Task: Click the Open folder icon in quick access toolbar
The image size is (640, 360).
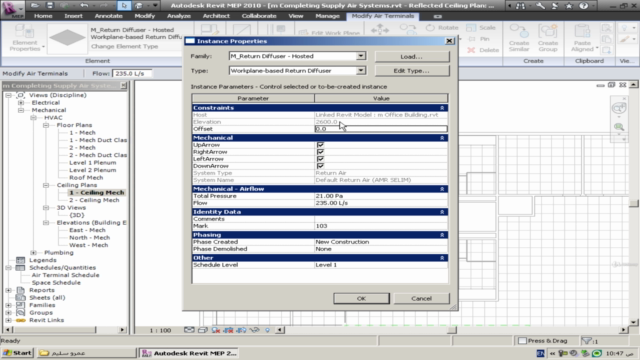Action: (35, 5)
